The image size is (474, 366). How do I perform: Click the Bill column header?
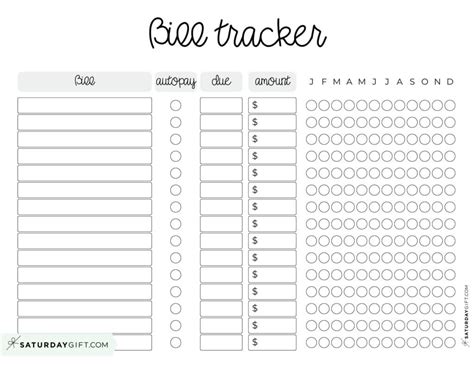click(x=84, y=81)
